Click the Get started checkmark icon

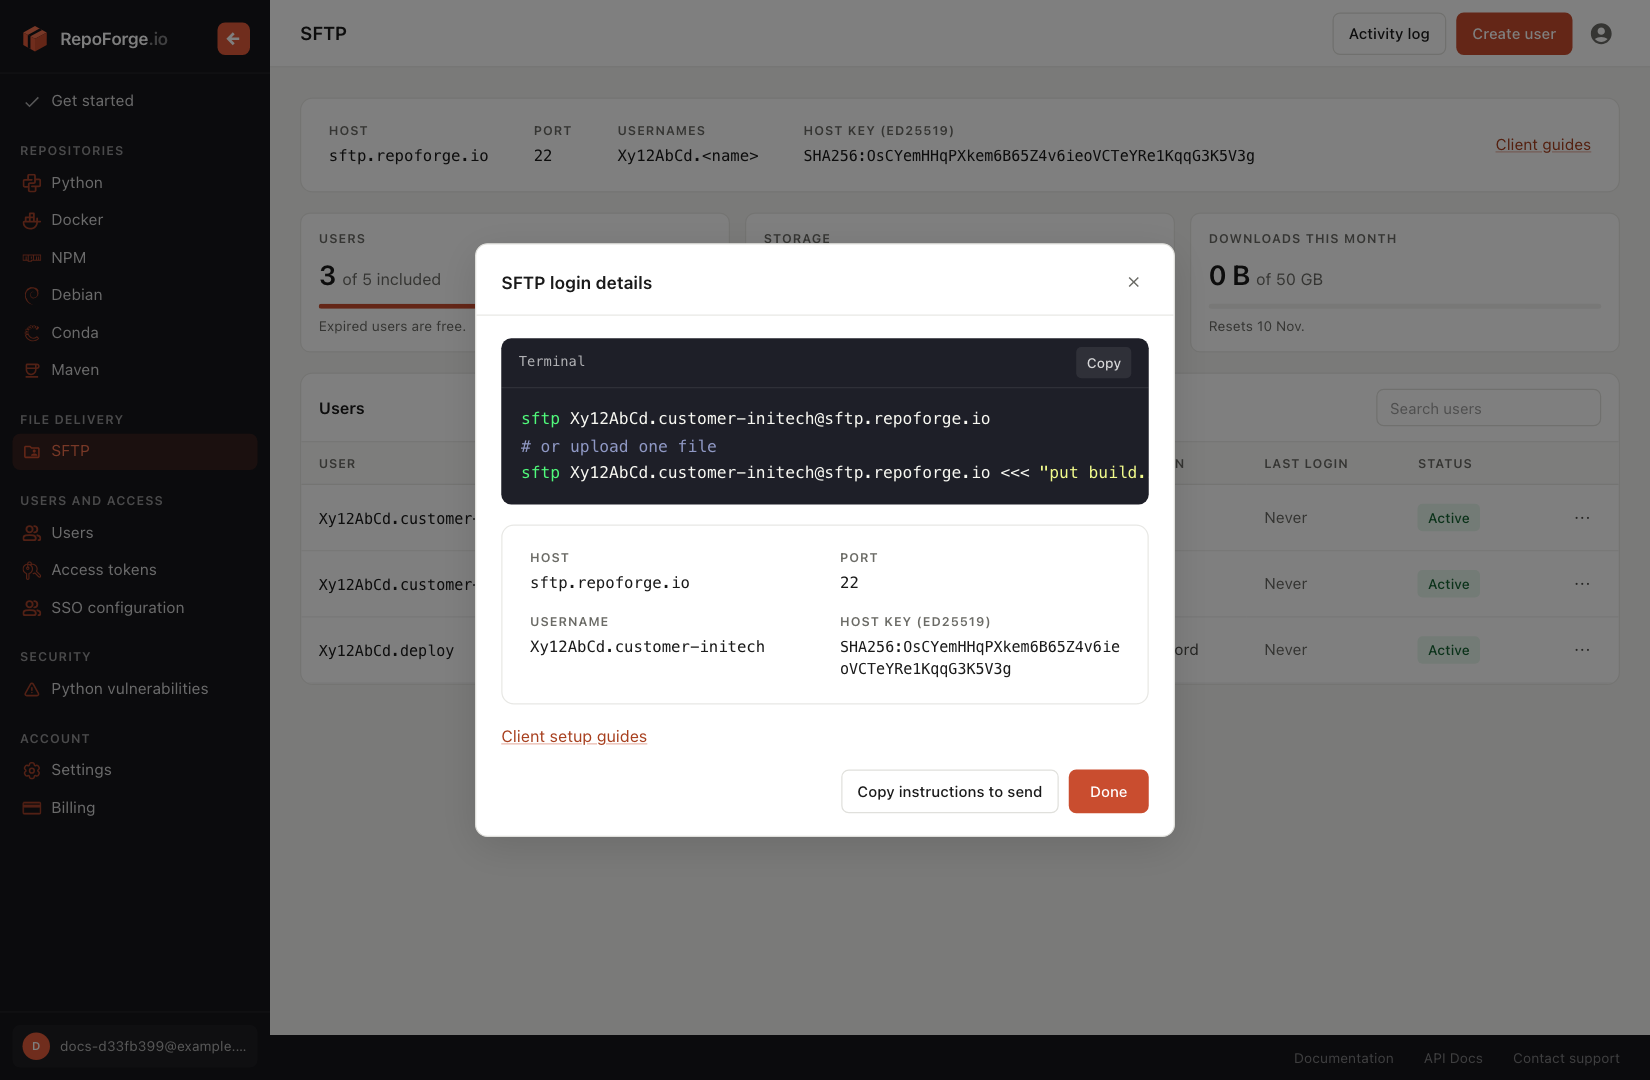(32, 101)
